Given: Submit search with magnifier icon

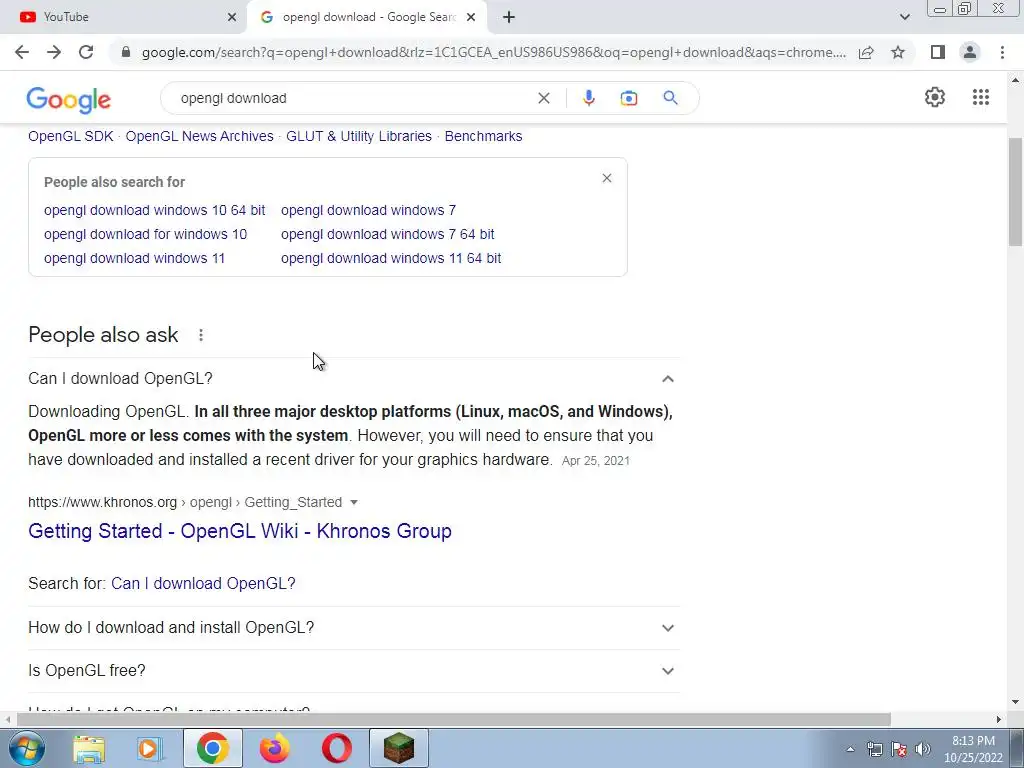Looking at the screenshot, I should pos(670,98).
